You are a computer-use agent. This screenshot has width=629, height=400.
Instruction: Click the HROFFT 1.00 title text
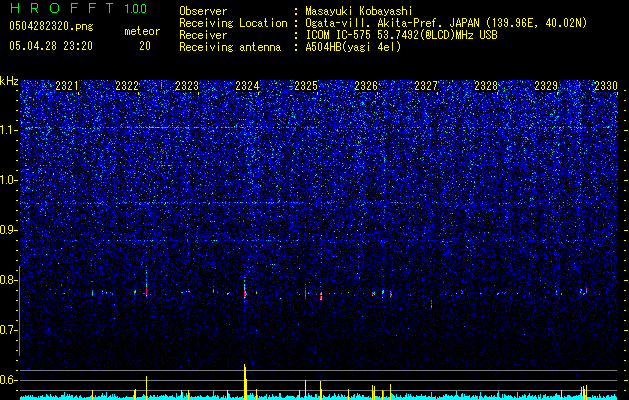[x=78, y=8]
